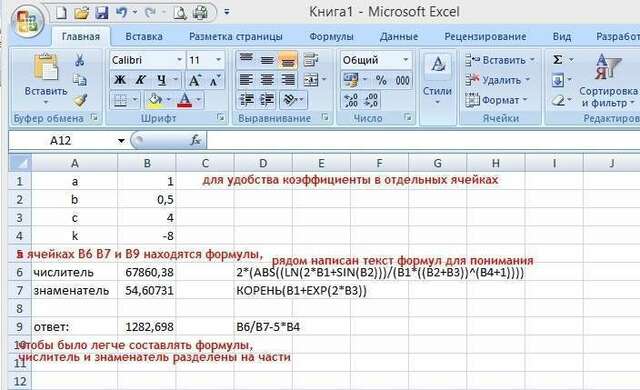Viewport: 640px width, 390px height.
Task: Click the Format Painter brush icon
Action: click(80, 100)
